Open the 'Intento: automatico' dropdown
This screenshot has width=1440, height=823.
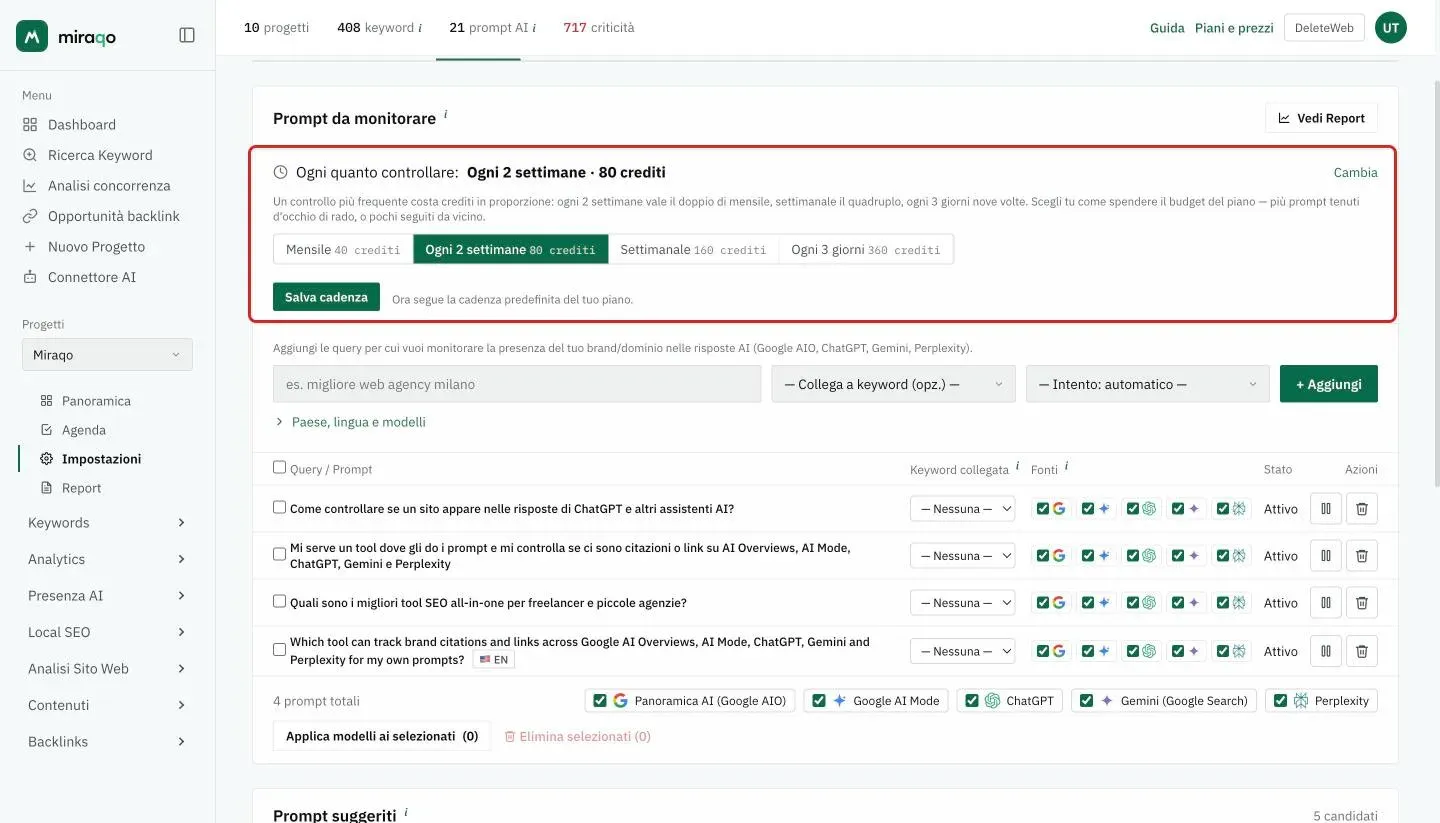[x=1148, y=384]
